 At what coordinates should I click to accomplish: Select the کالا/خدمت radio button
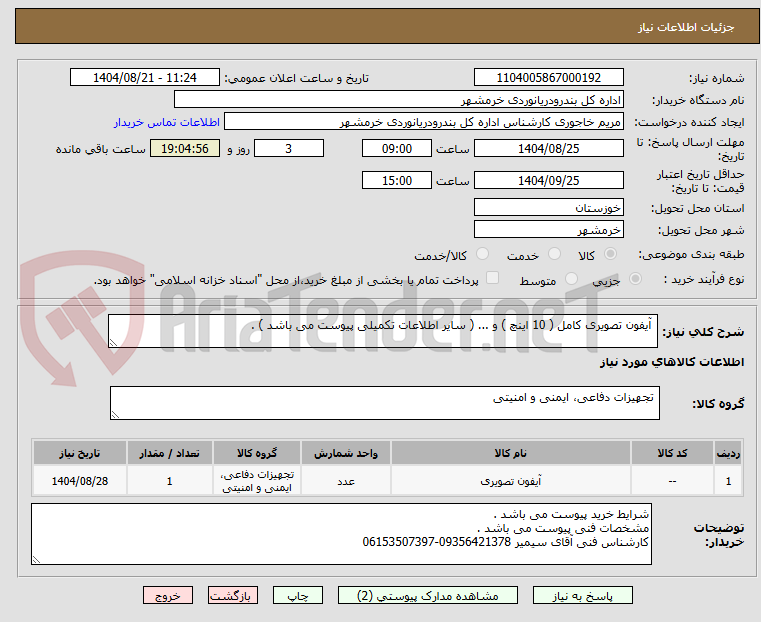[482, 254]
